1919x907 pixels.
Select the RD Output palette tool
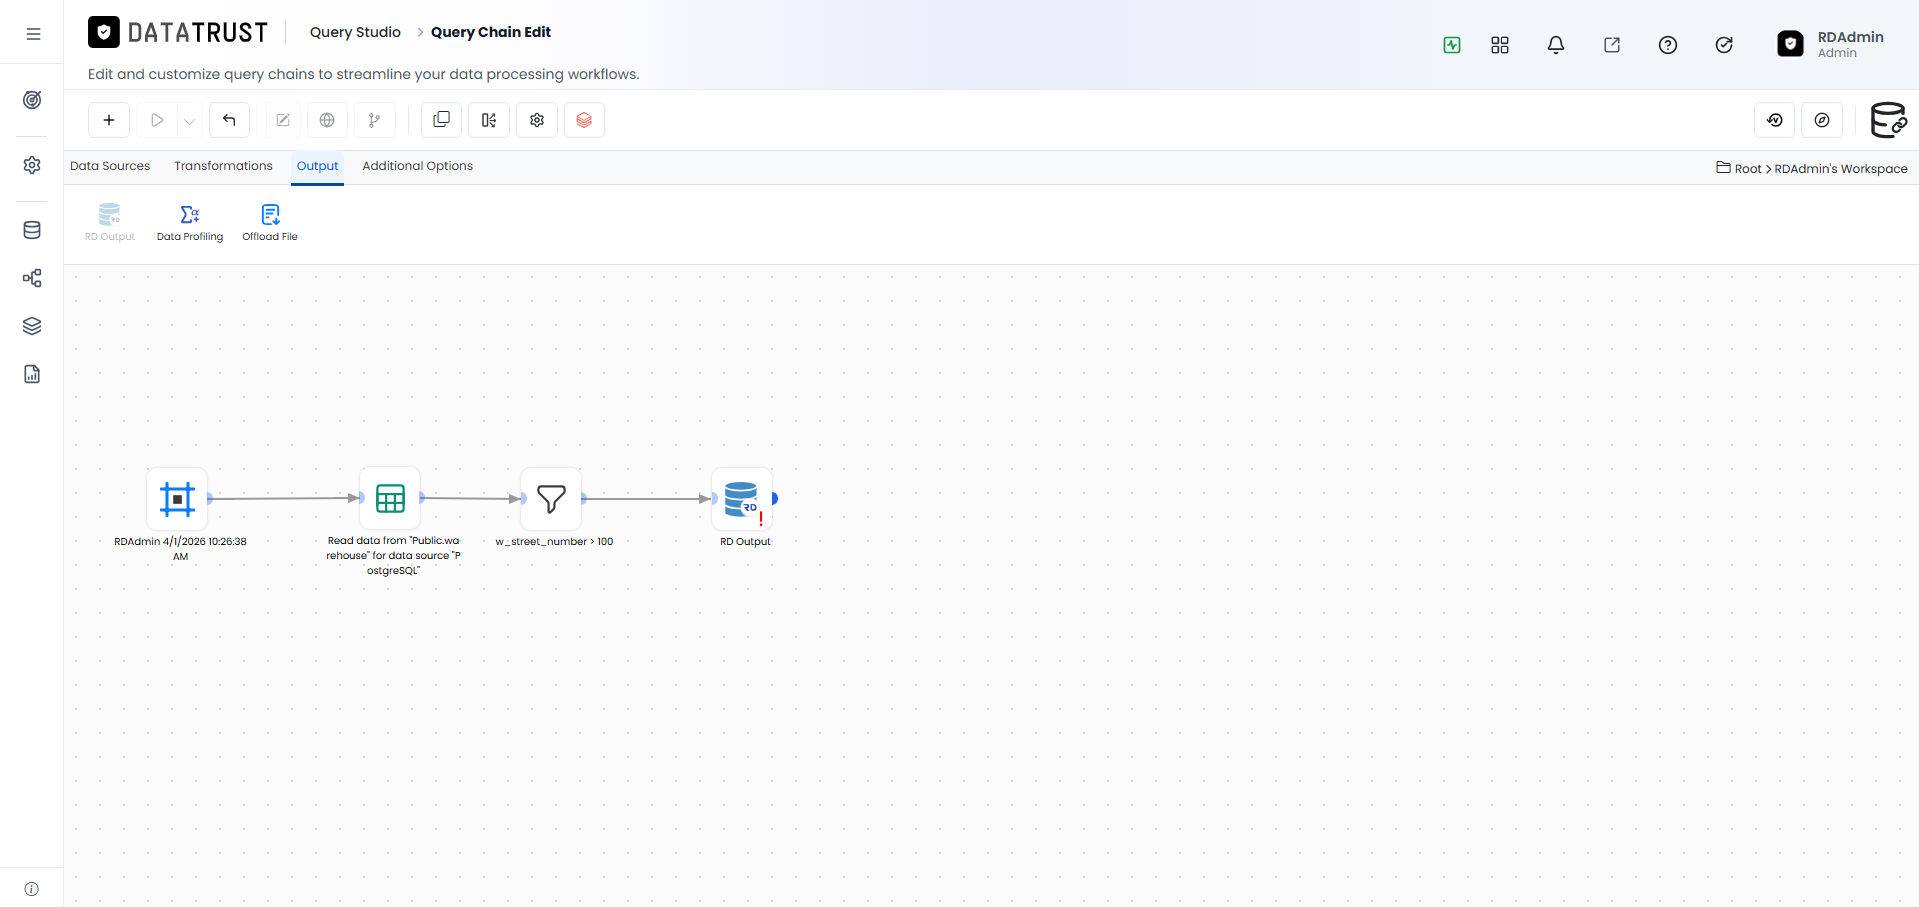click(110, 223)
